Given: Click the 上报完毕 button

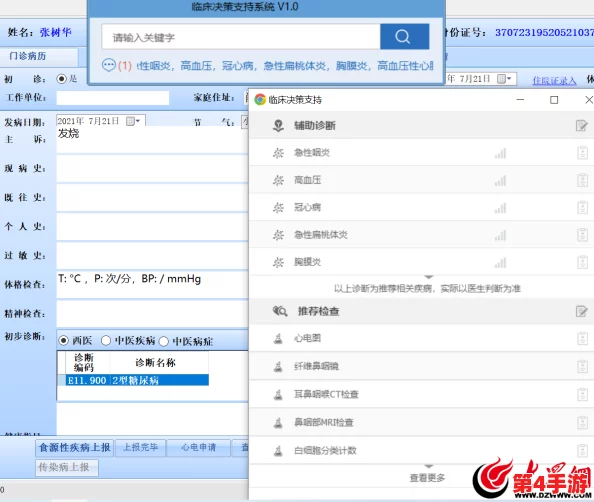Looking at the screenshot, I should point(141,448).
